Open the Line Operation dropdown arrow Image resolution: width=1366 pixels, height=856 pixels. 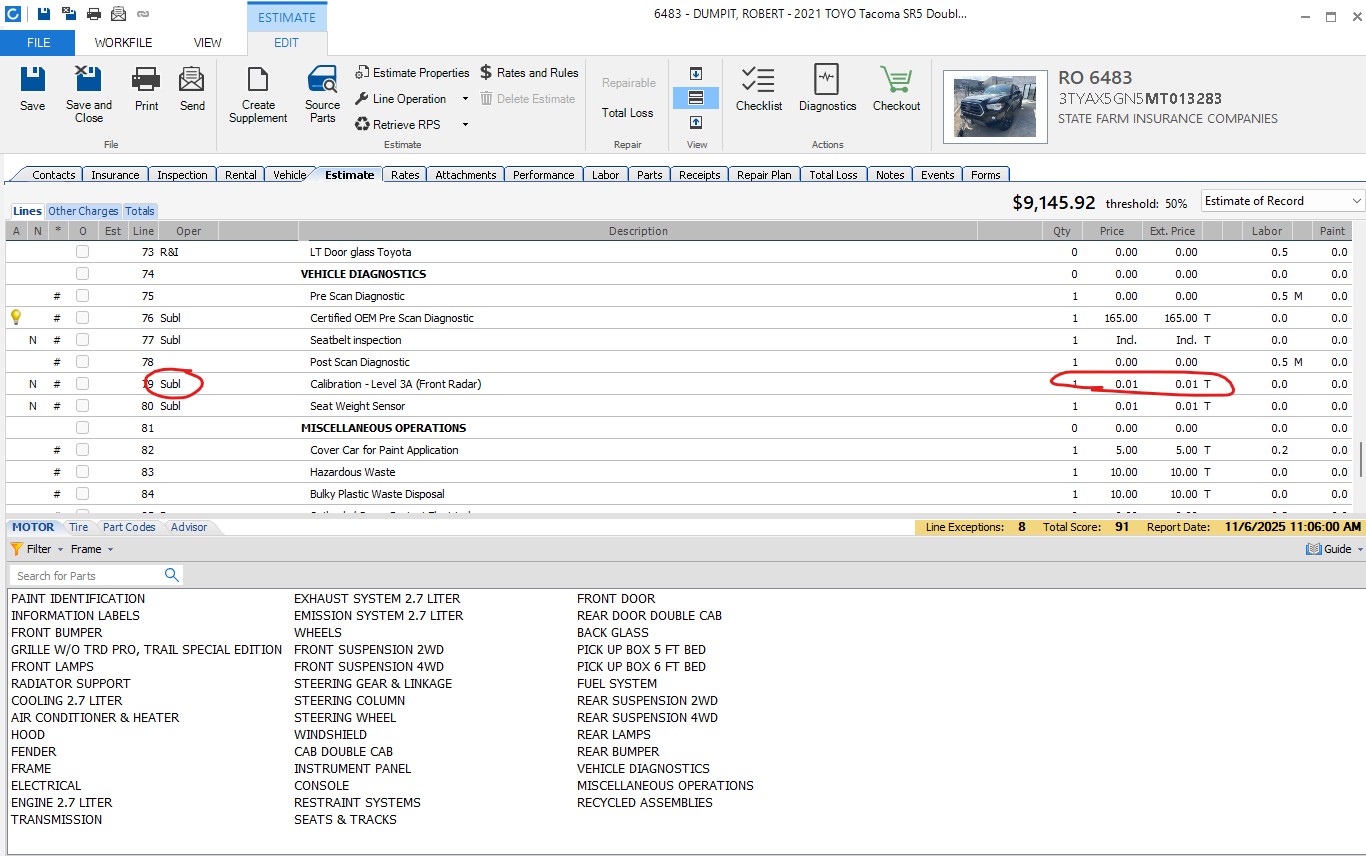tap(465, 99)
